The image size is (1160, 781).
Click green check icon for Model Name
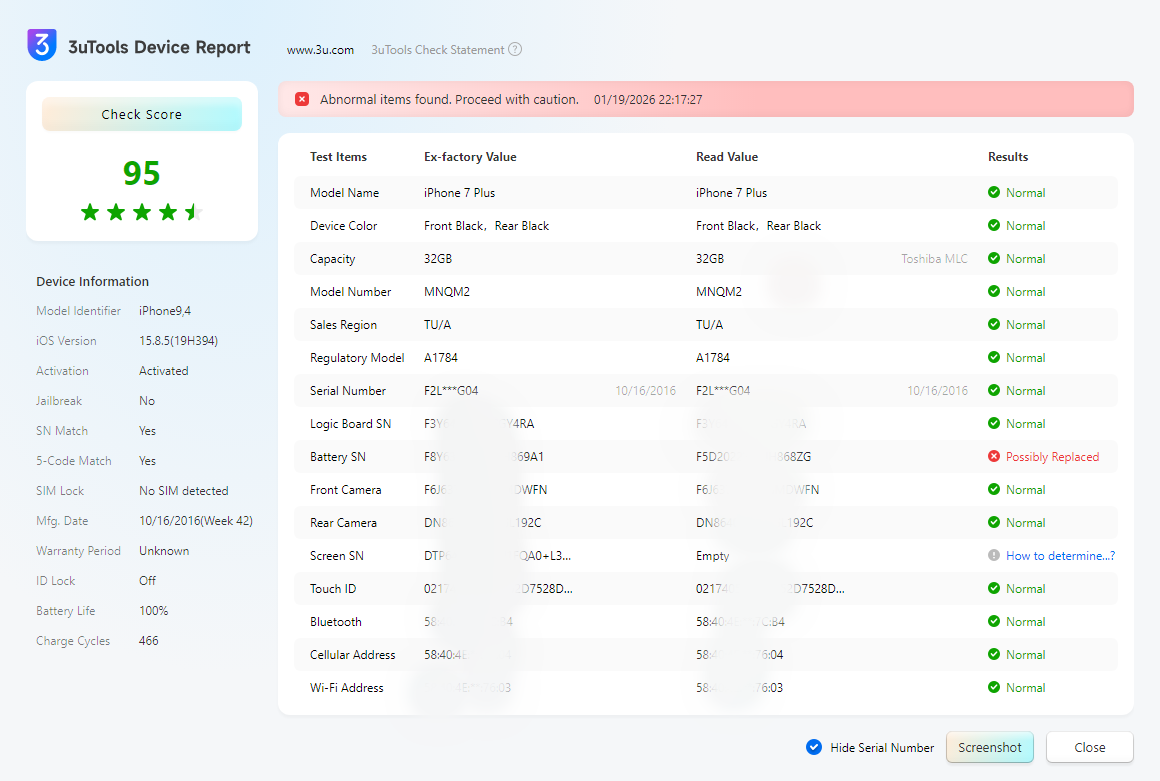pos(994,193)
